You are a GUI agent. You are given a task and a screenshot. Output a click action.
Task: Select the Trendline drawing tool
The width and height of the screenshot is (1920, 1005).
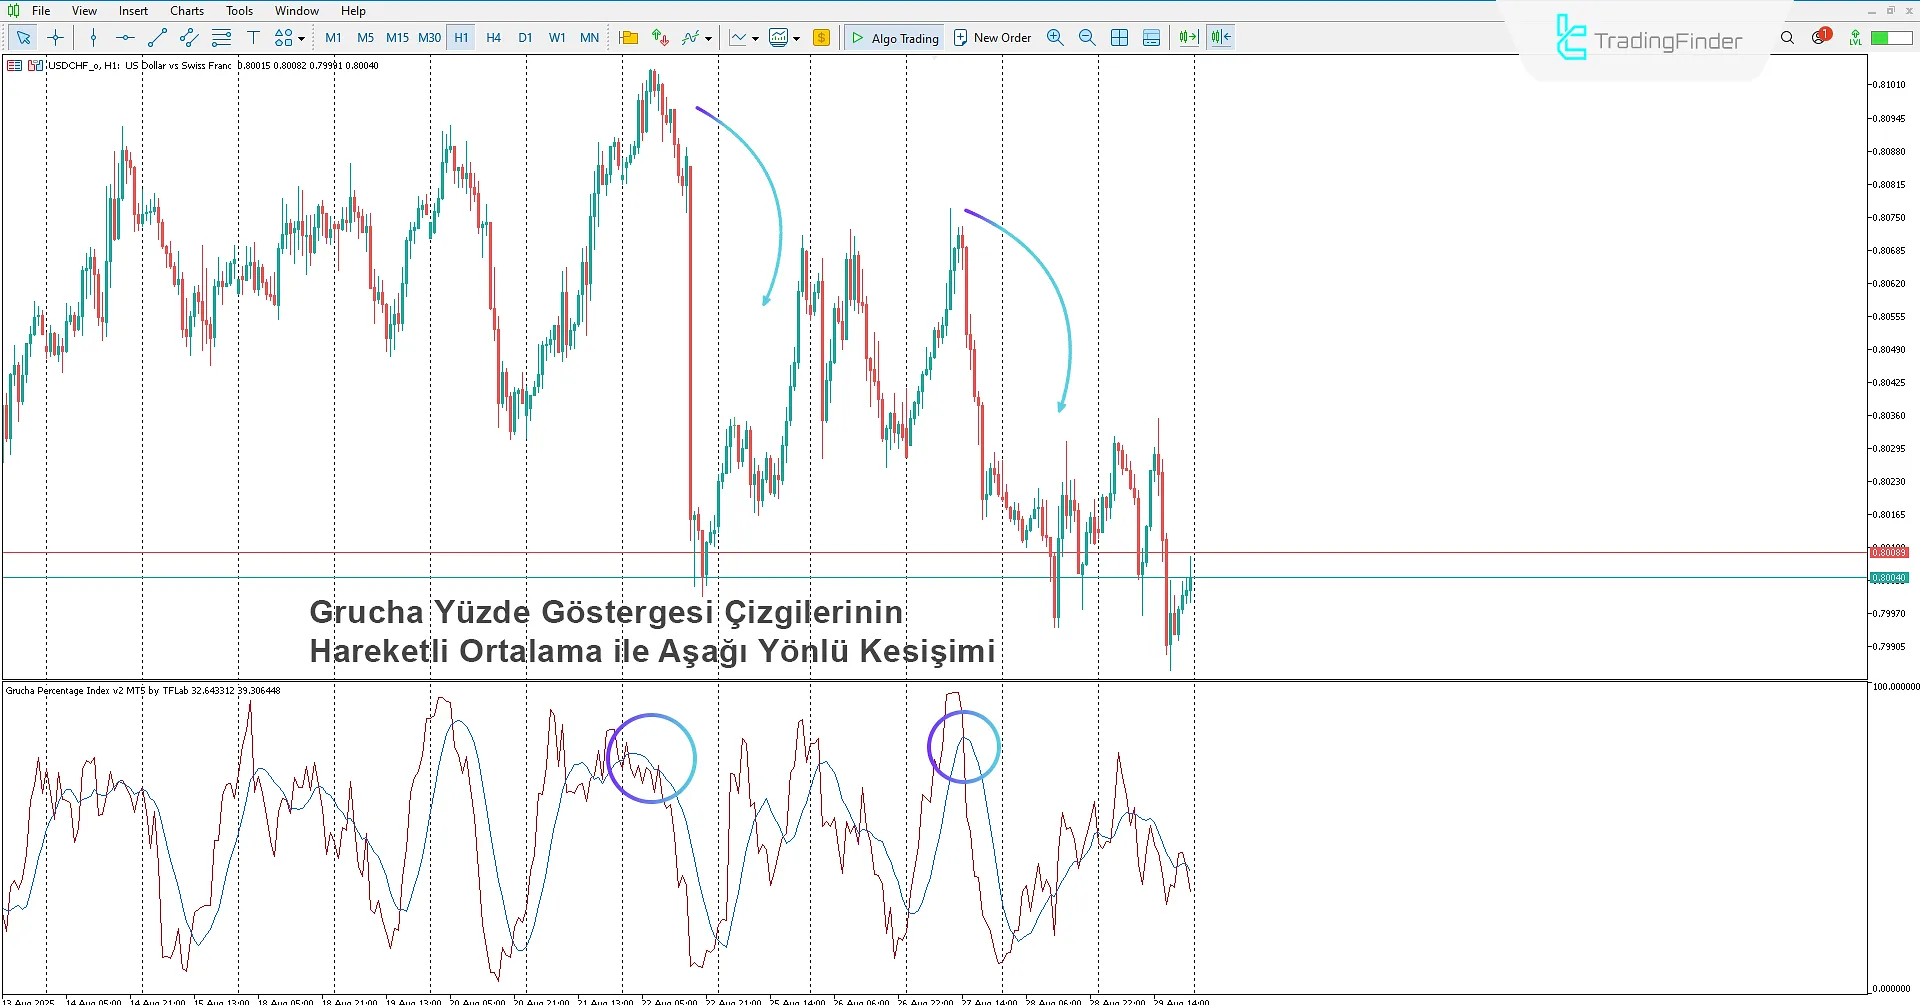(156, 37)
